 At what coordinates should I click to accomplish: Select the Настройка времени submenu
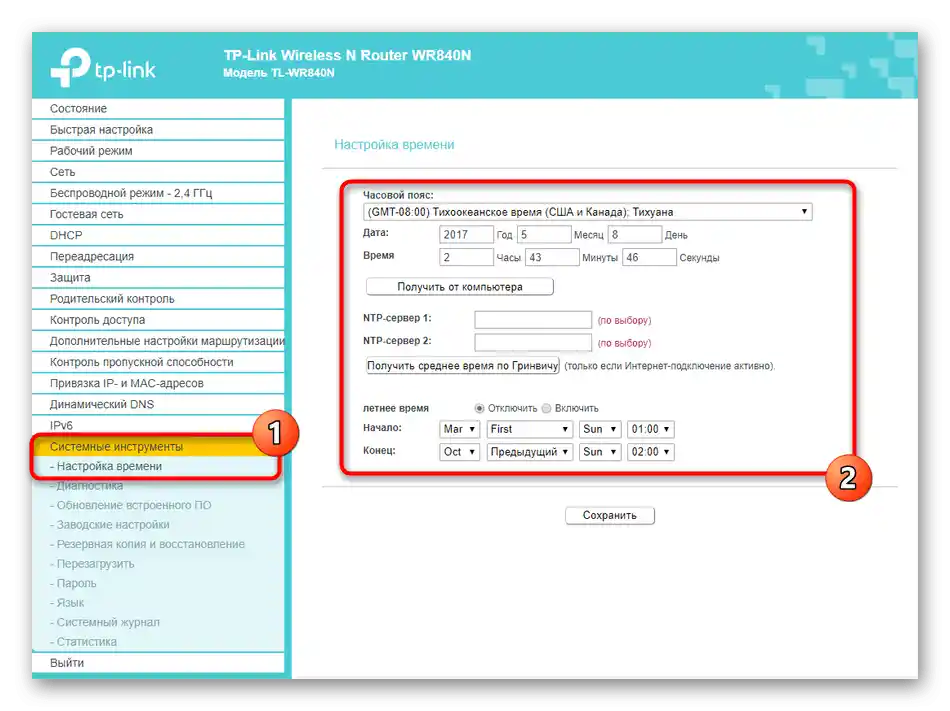coord(109,466)
